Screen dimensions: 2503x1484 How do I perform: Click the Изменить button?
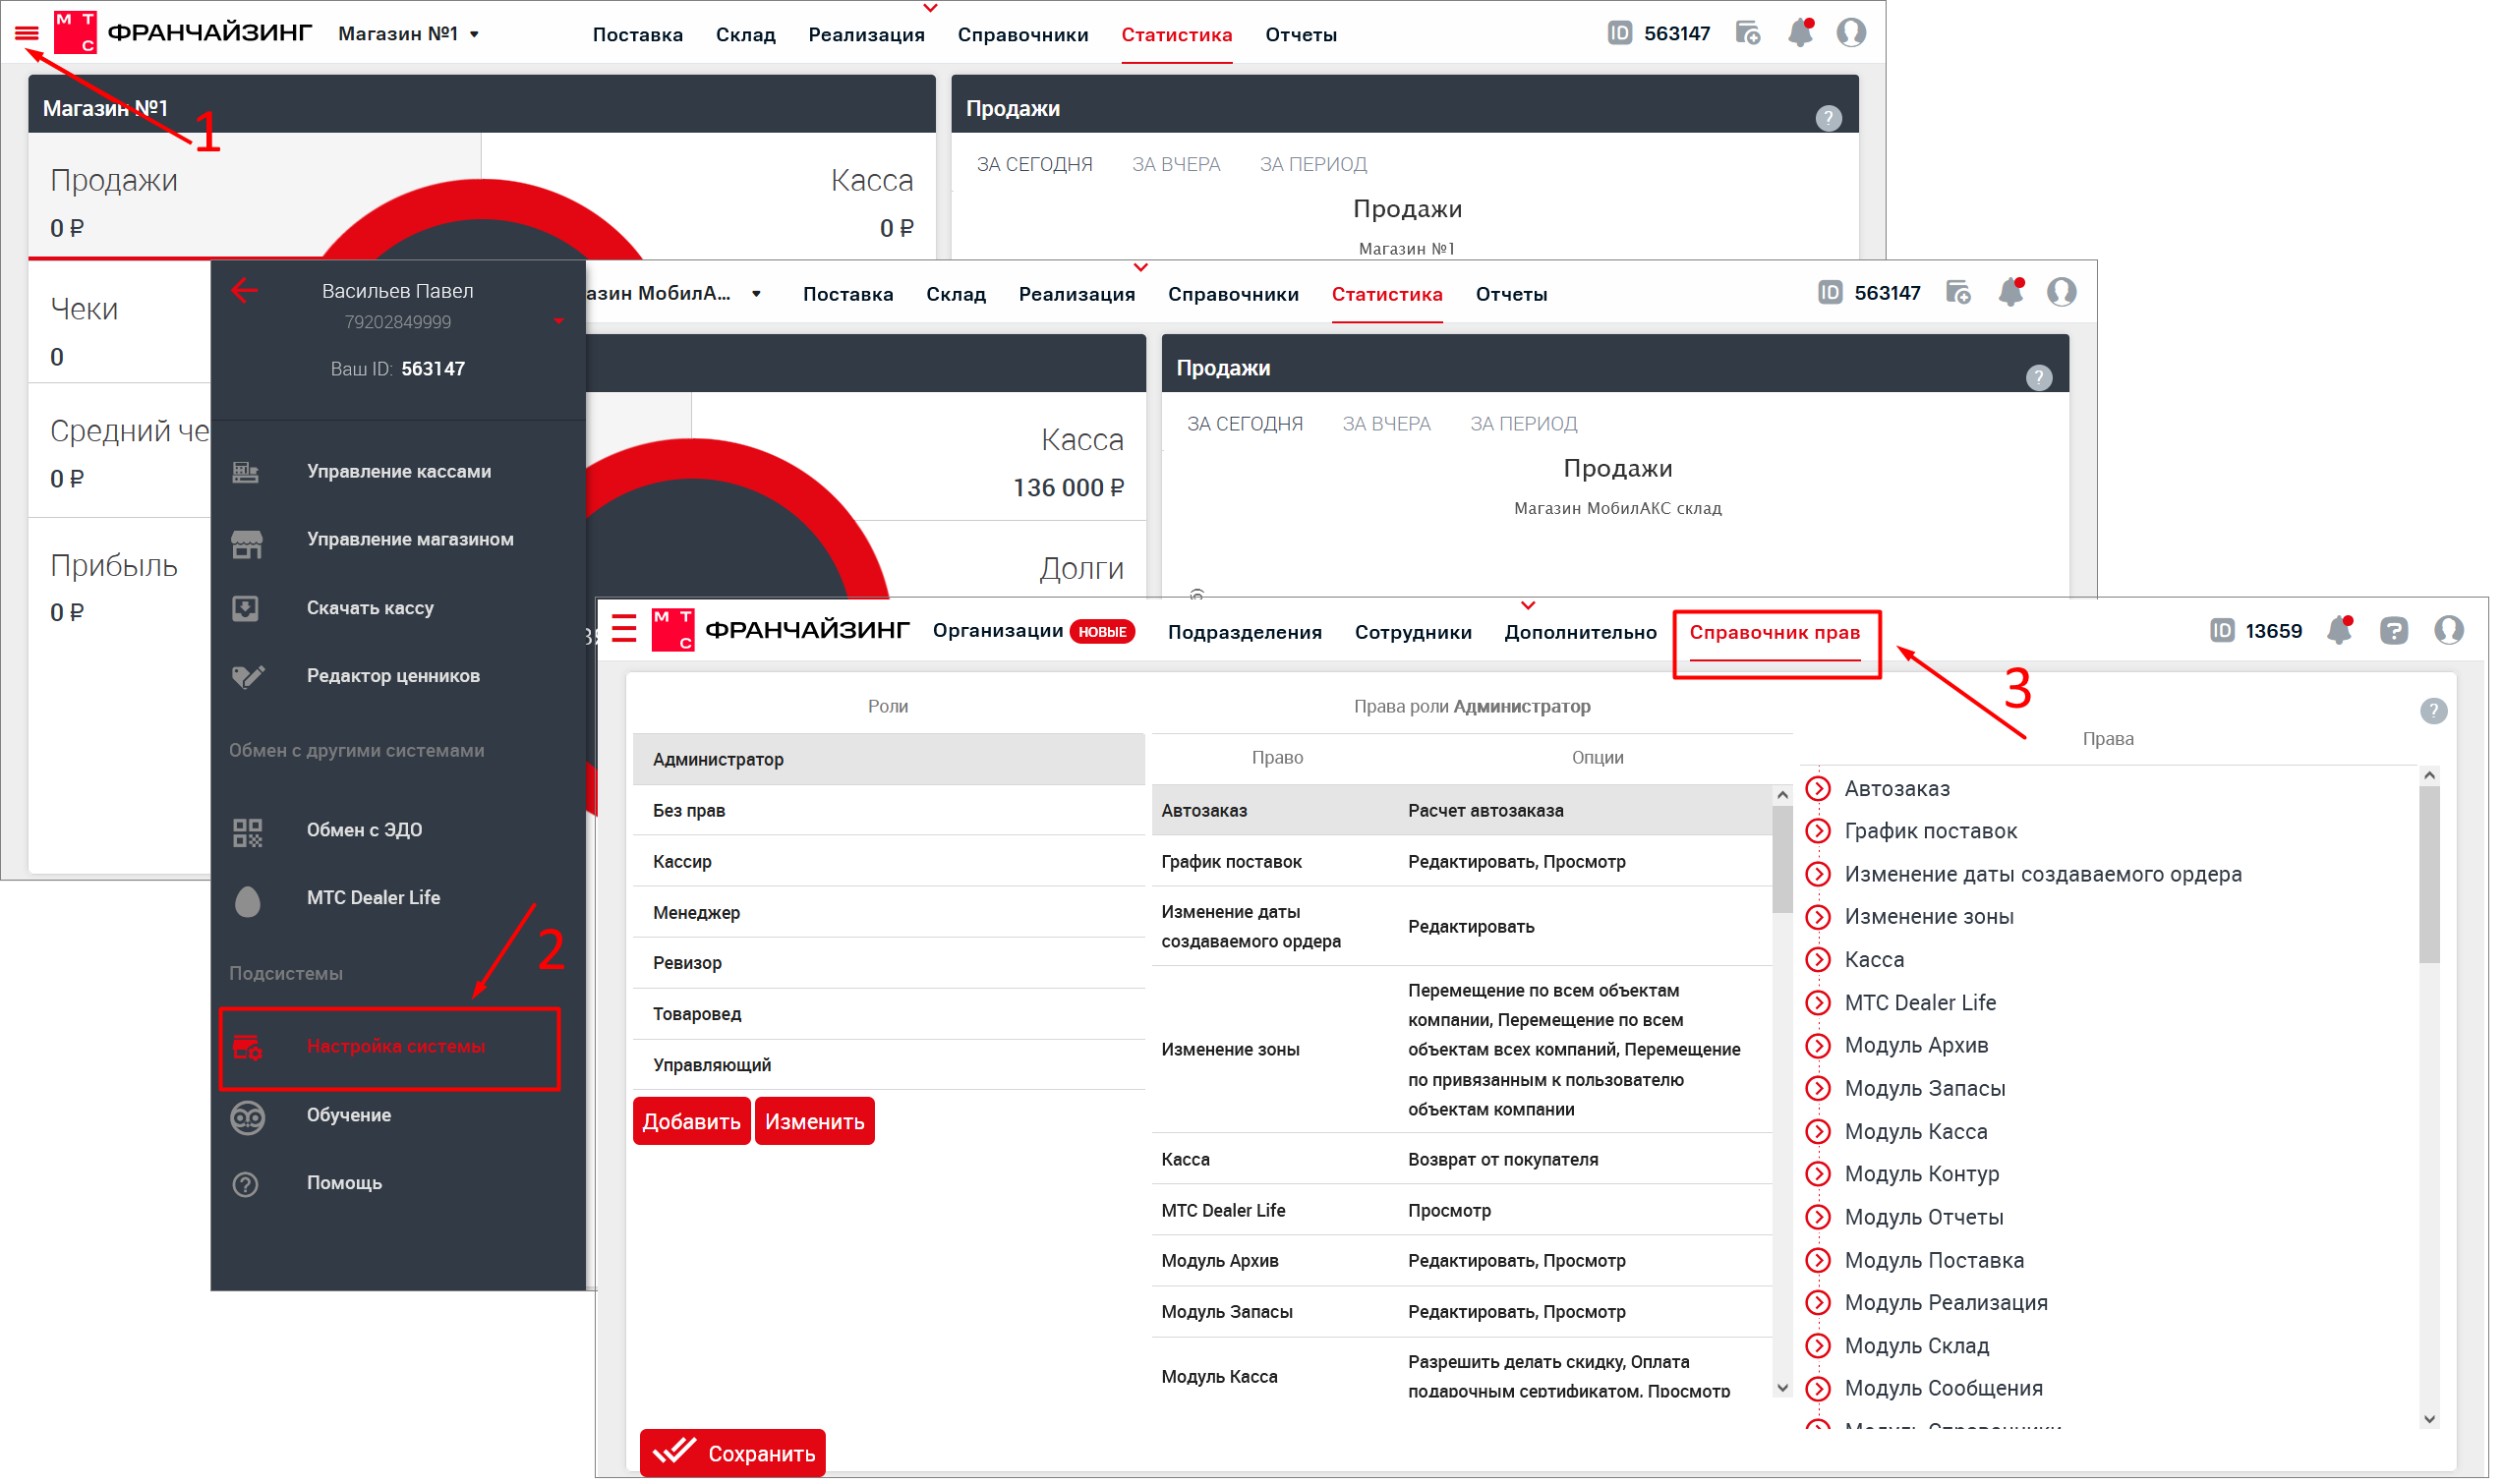tap(815, 1122)
